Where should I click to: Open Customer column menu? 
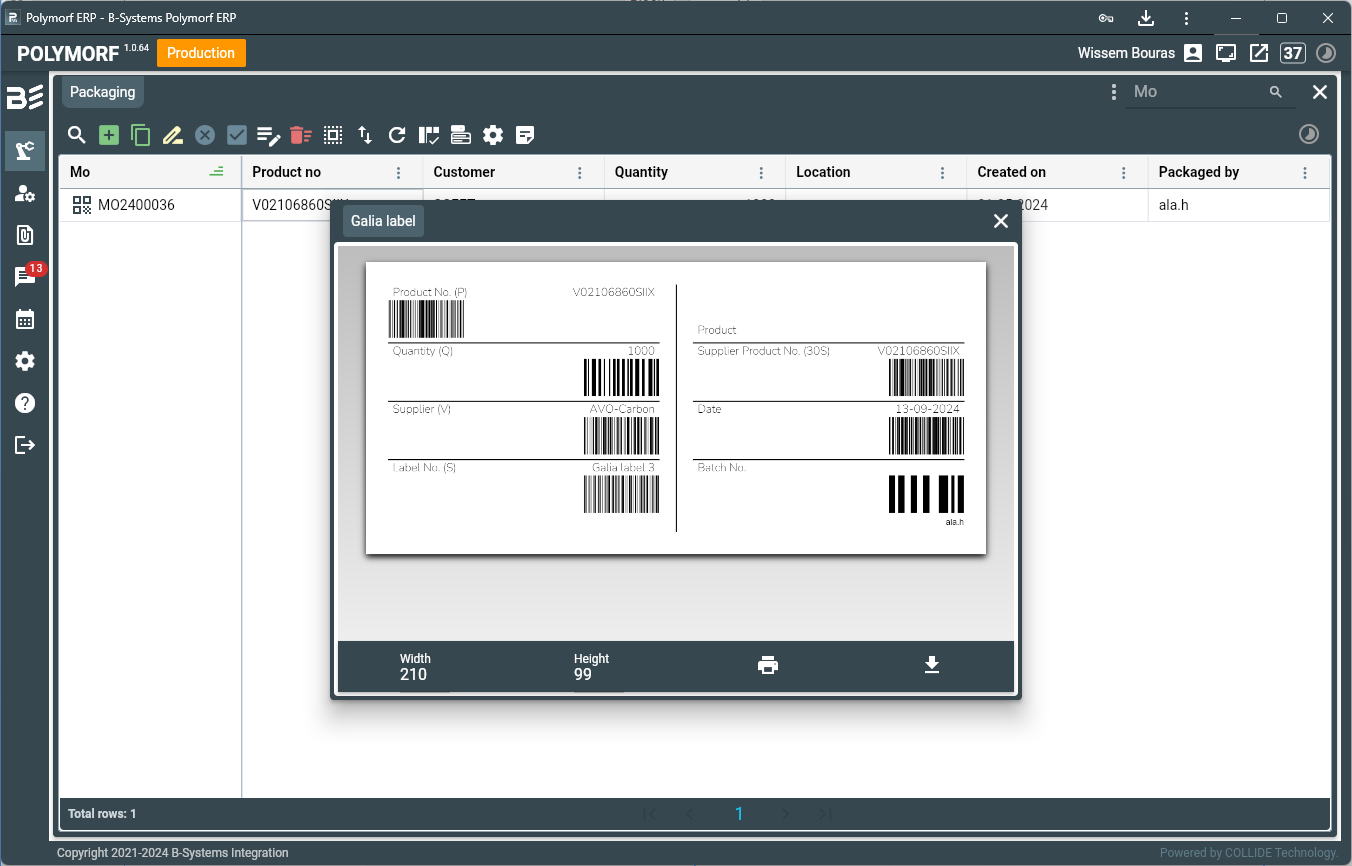tap(580, 173)
